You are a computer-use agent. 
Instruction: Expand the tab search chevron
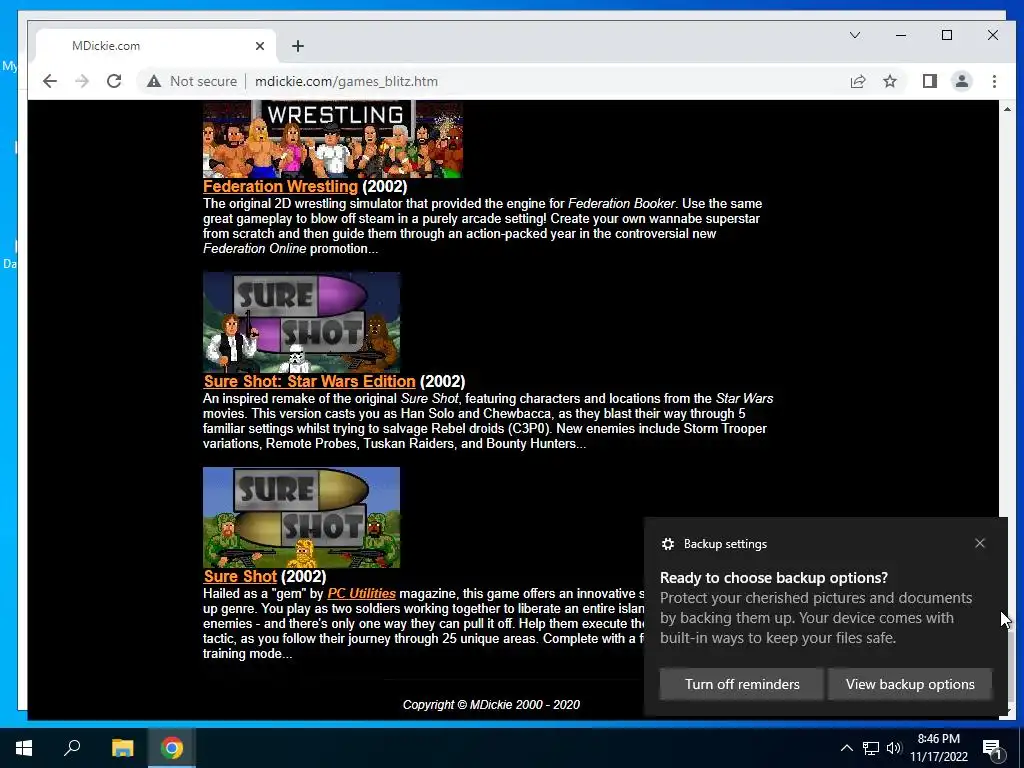click(x=854, y=35)
